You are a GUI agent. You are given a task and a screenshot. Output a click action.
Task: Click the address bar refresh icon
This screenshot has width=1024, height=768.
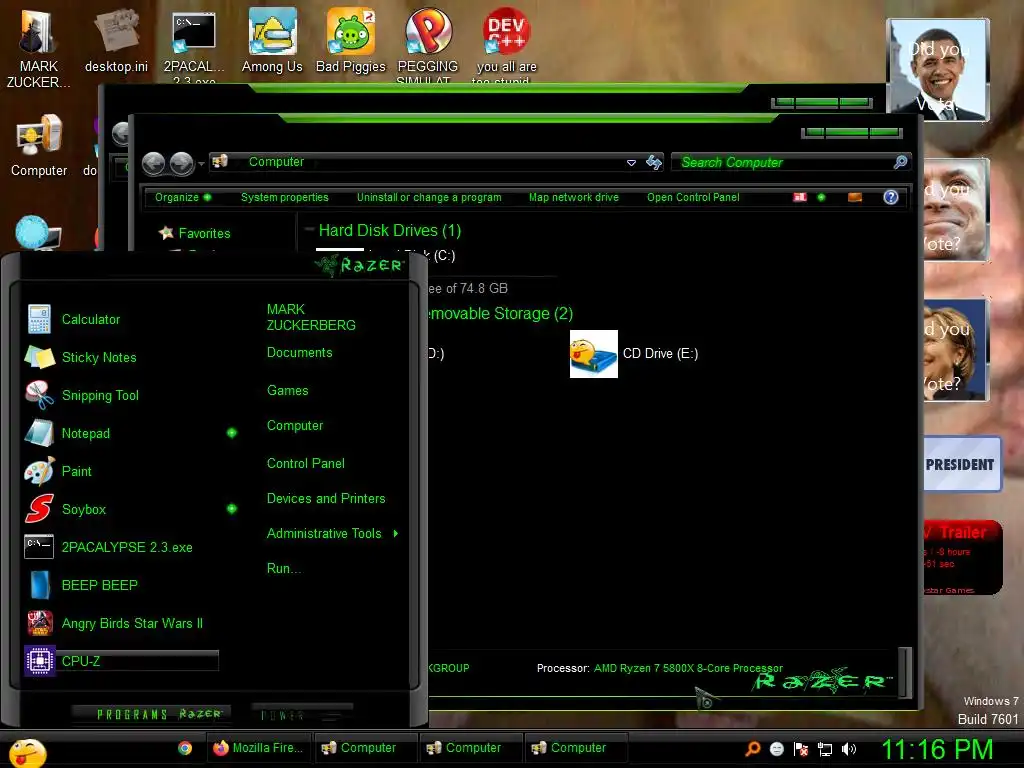click(654, 162)
